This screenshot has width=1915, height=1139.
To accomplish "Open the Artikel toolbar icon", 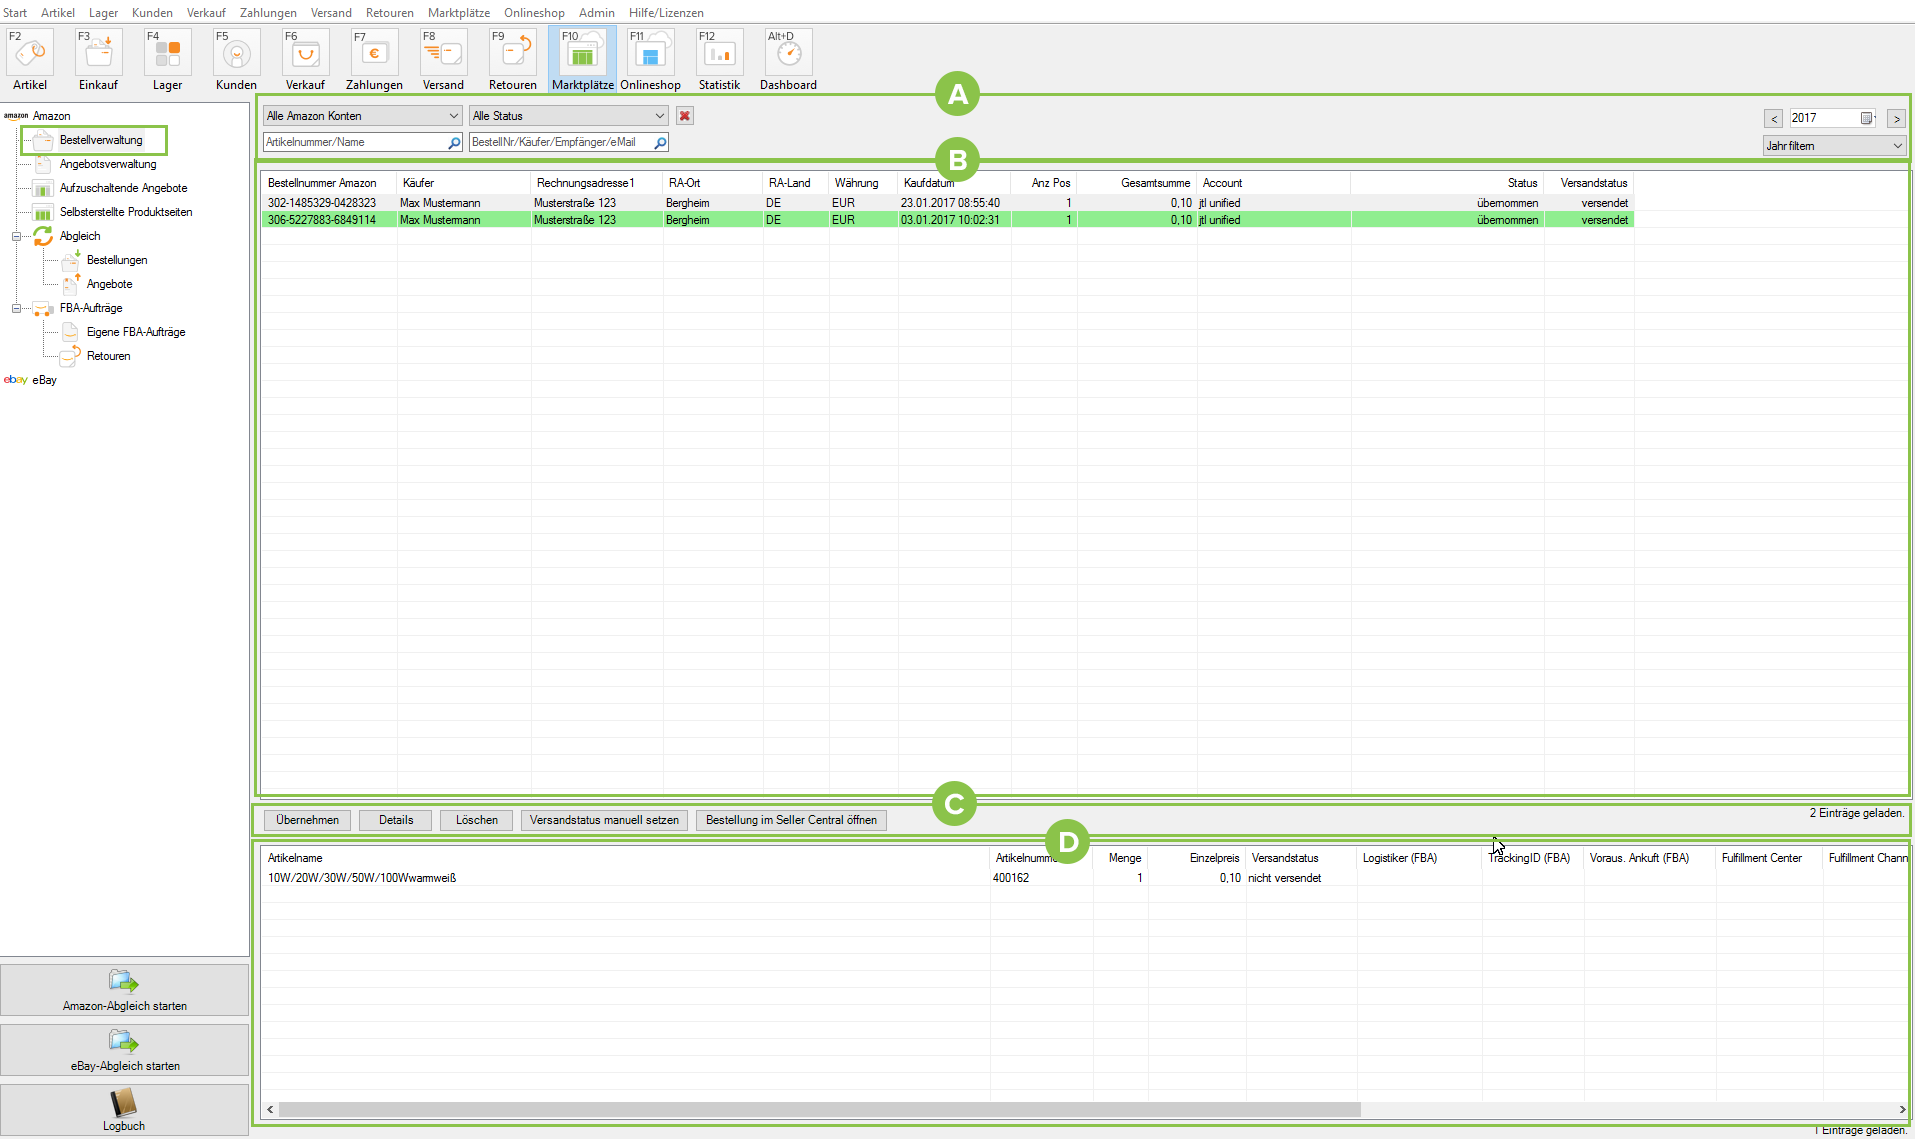I will click(x=30, y=60).
